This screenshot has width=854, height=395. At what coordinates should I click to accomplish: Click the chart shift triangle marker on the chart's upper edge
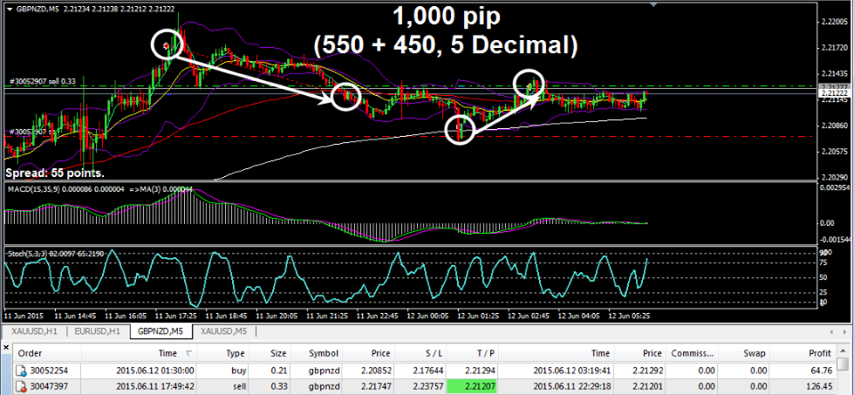(x=654, y=4)
